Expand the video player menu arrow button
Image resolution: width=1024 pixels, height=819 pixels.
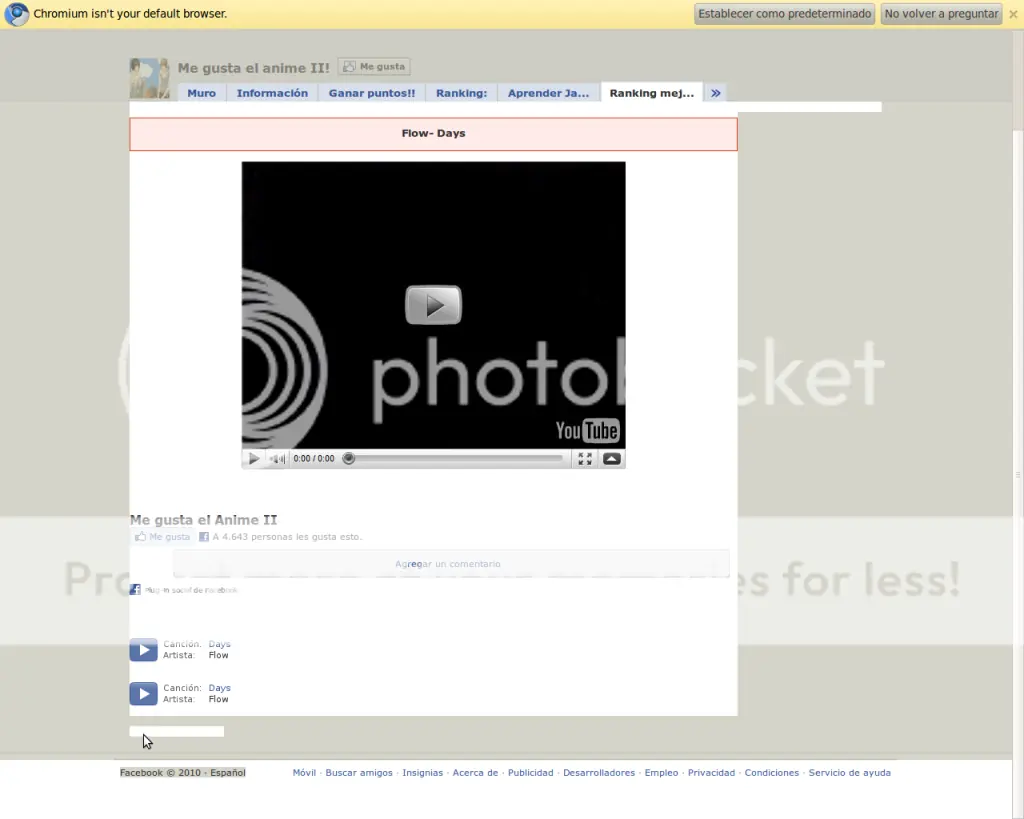click(612, 458)
